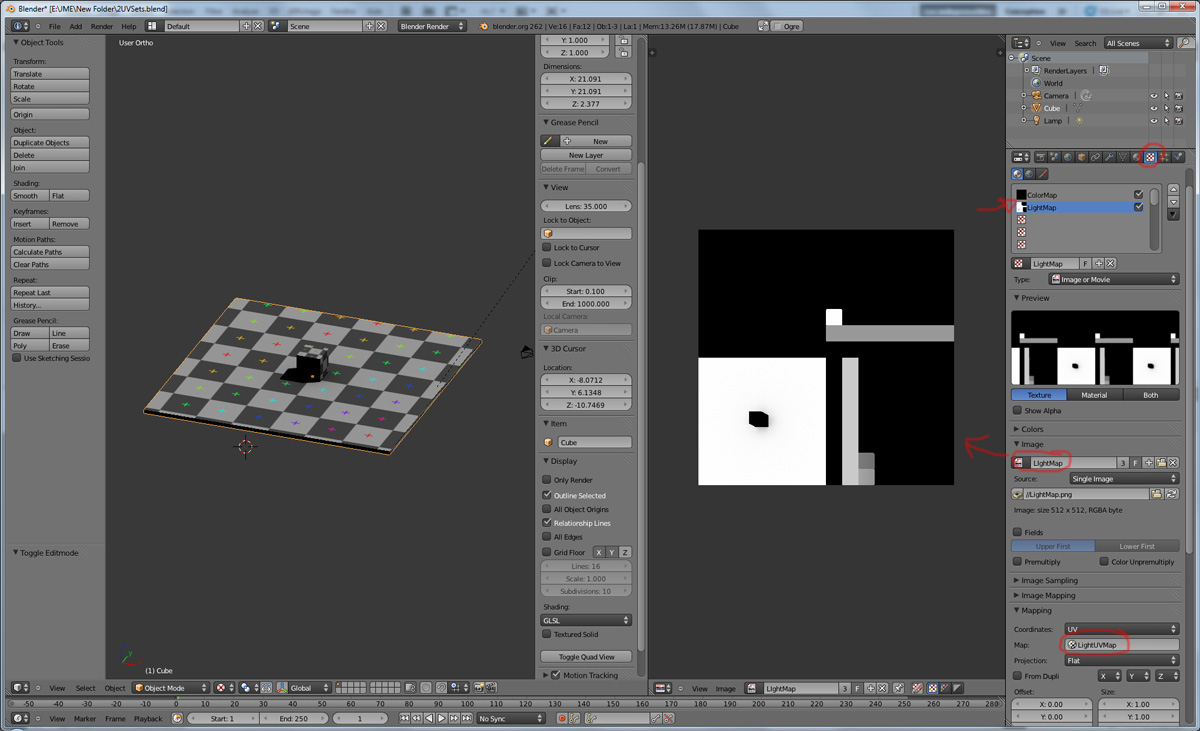Open the Object Mode dropdown
1200x731 pixels.
click(174, 688)
